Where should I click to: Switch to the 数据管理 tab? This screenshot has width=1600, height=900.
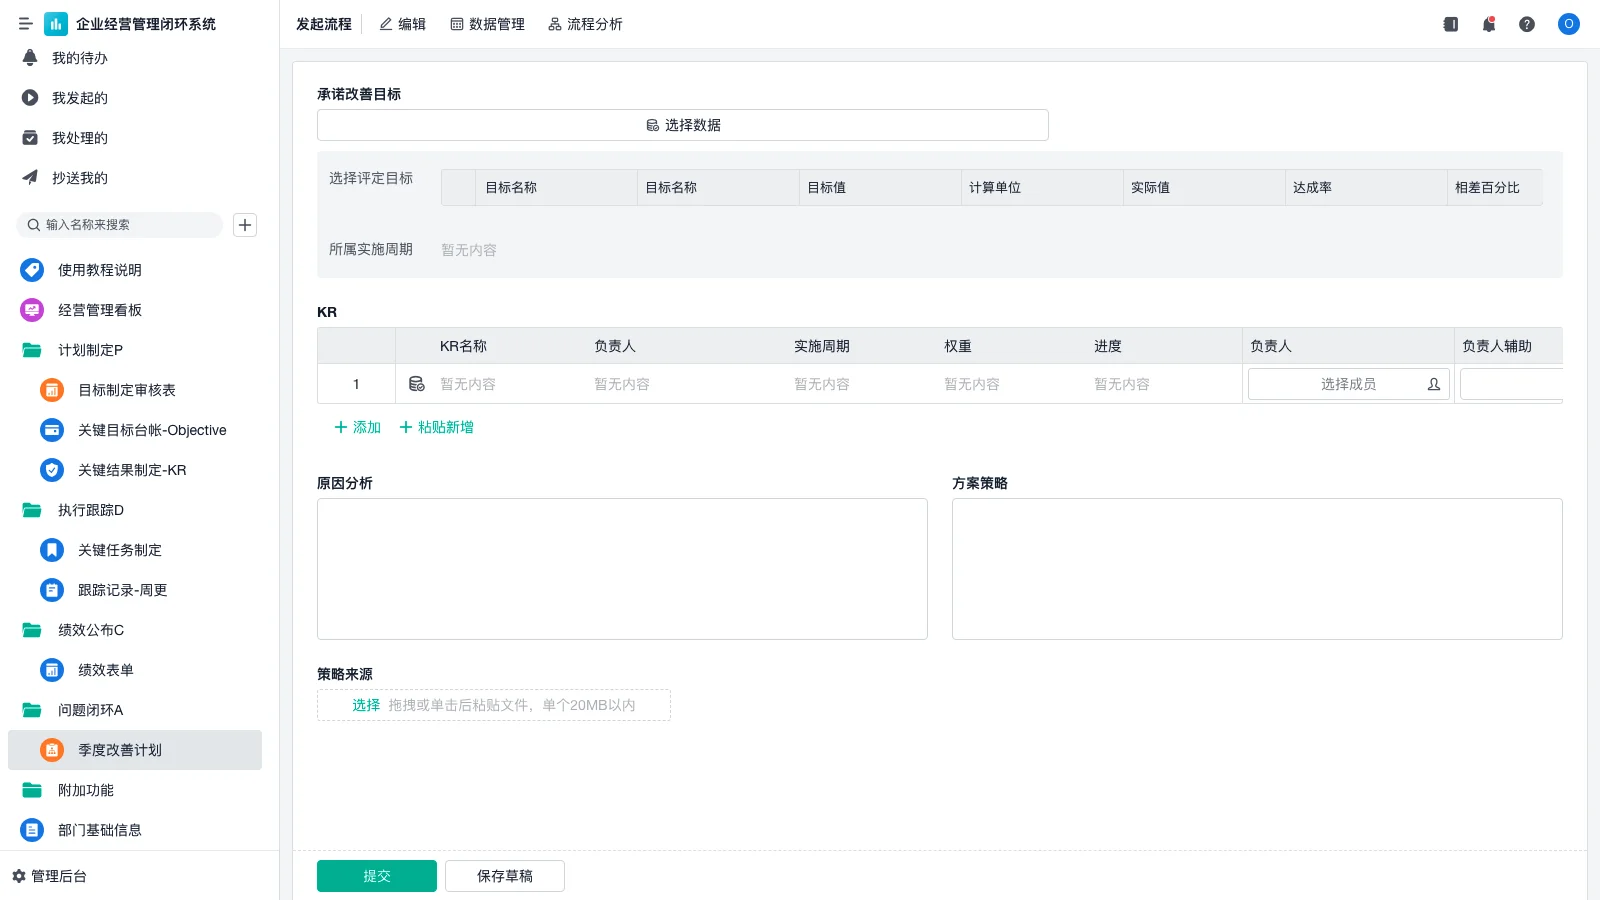point(487,24)
